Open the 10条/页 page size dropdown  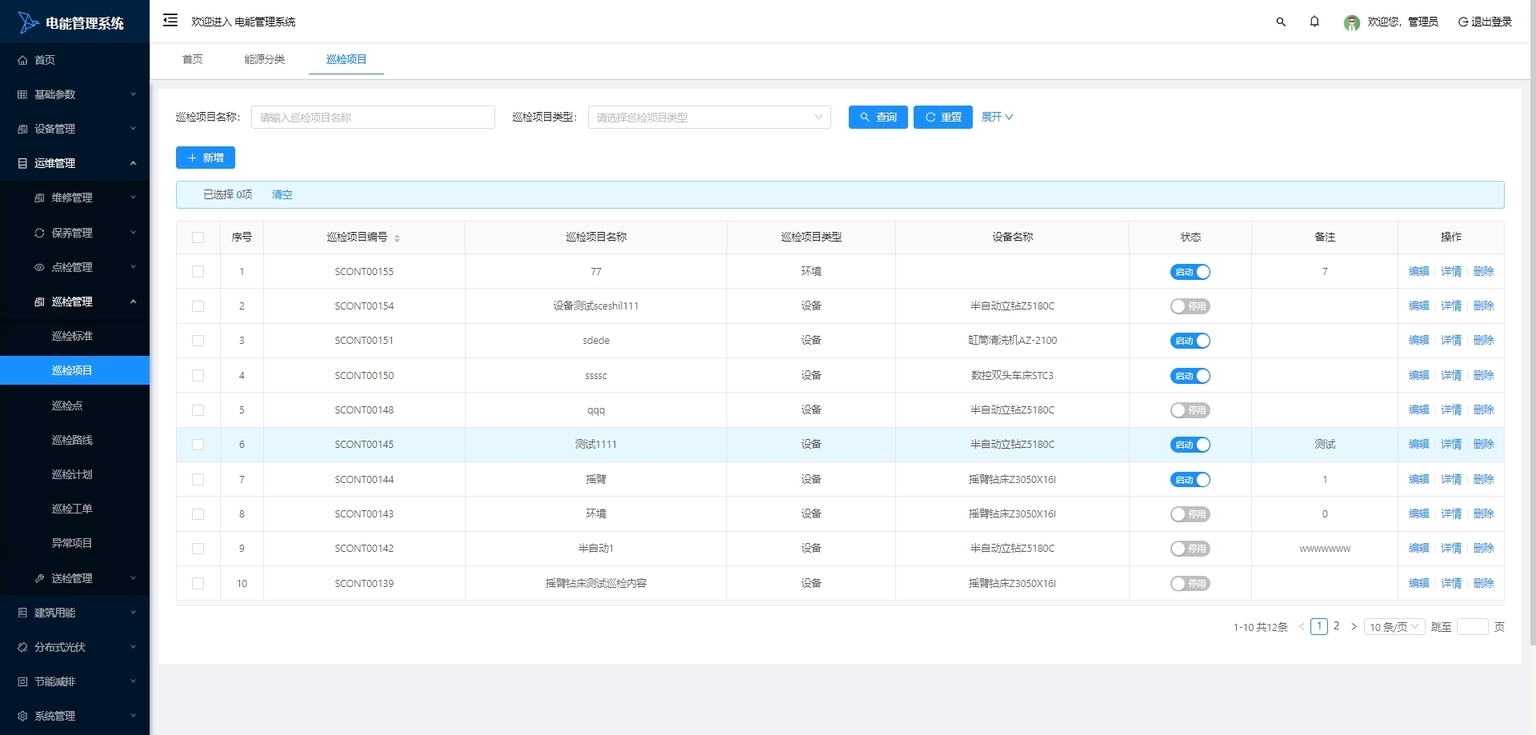tap(1394, 627)
